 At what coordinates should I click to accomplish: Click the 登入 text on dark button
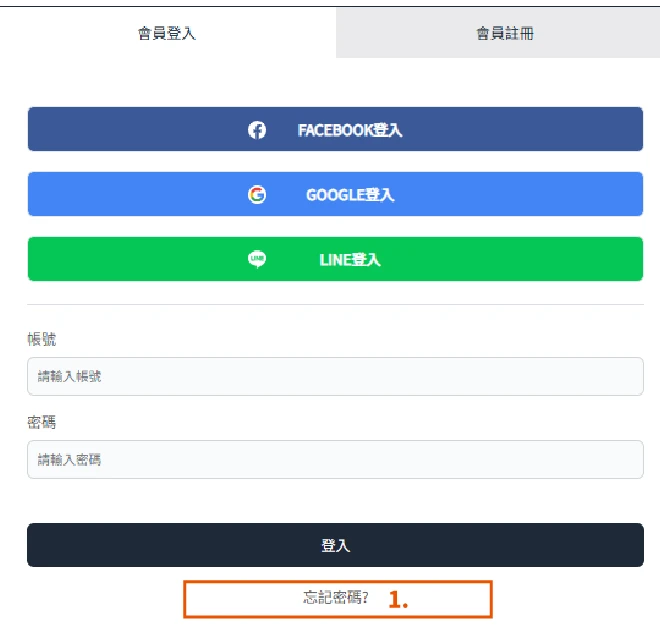click(335, 546)
